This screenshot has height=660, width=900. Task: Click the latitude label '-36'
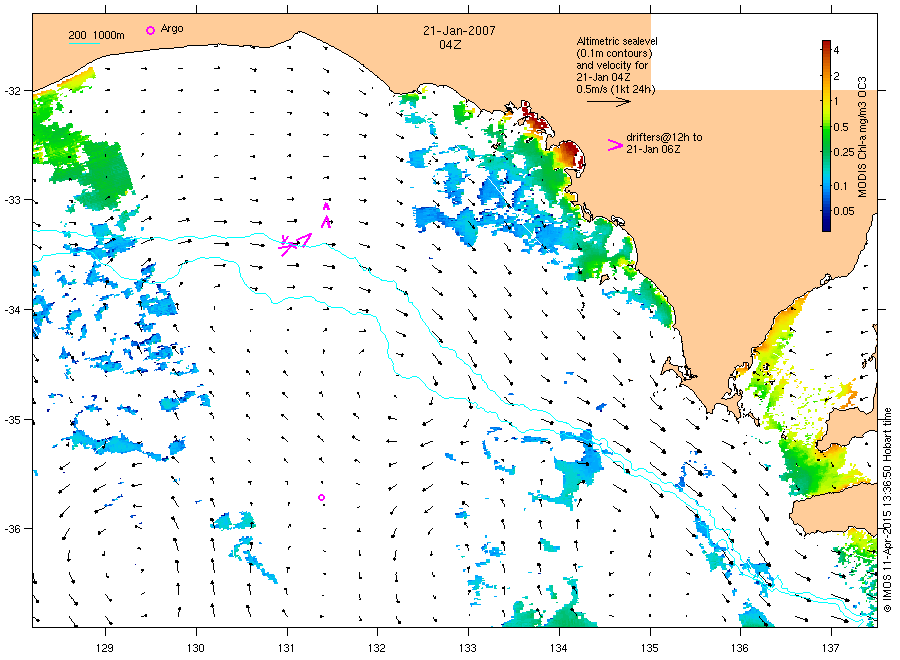pyautogui.click(x=11, y=529)
